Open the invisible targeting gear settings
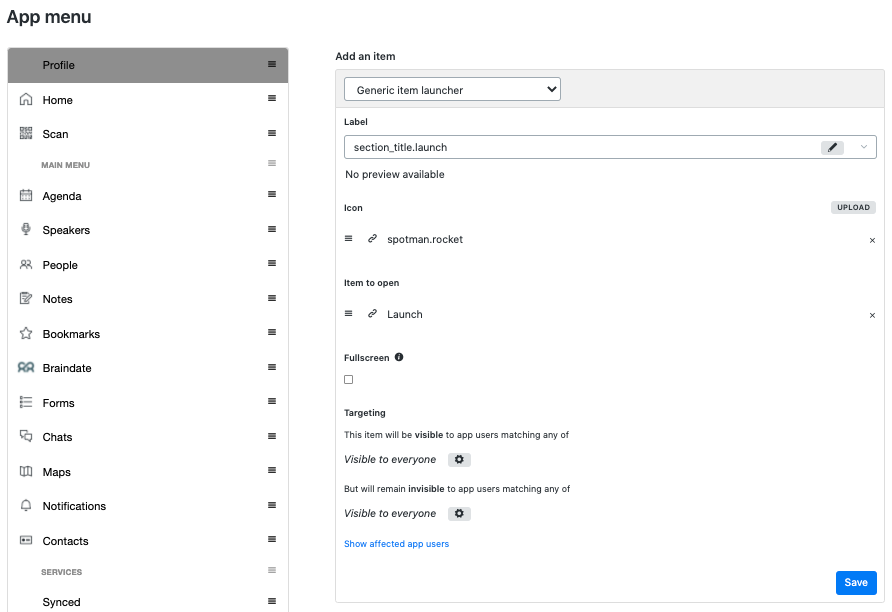The image size is (892, 612). click(x=459, y=514)
